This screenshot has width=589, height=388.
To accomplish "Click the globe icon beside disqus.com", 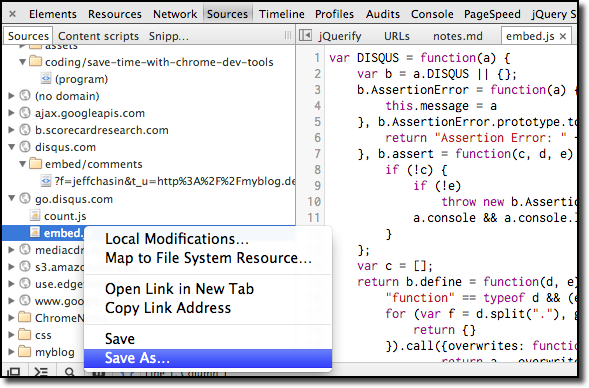I will [25, 146].
